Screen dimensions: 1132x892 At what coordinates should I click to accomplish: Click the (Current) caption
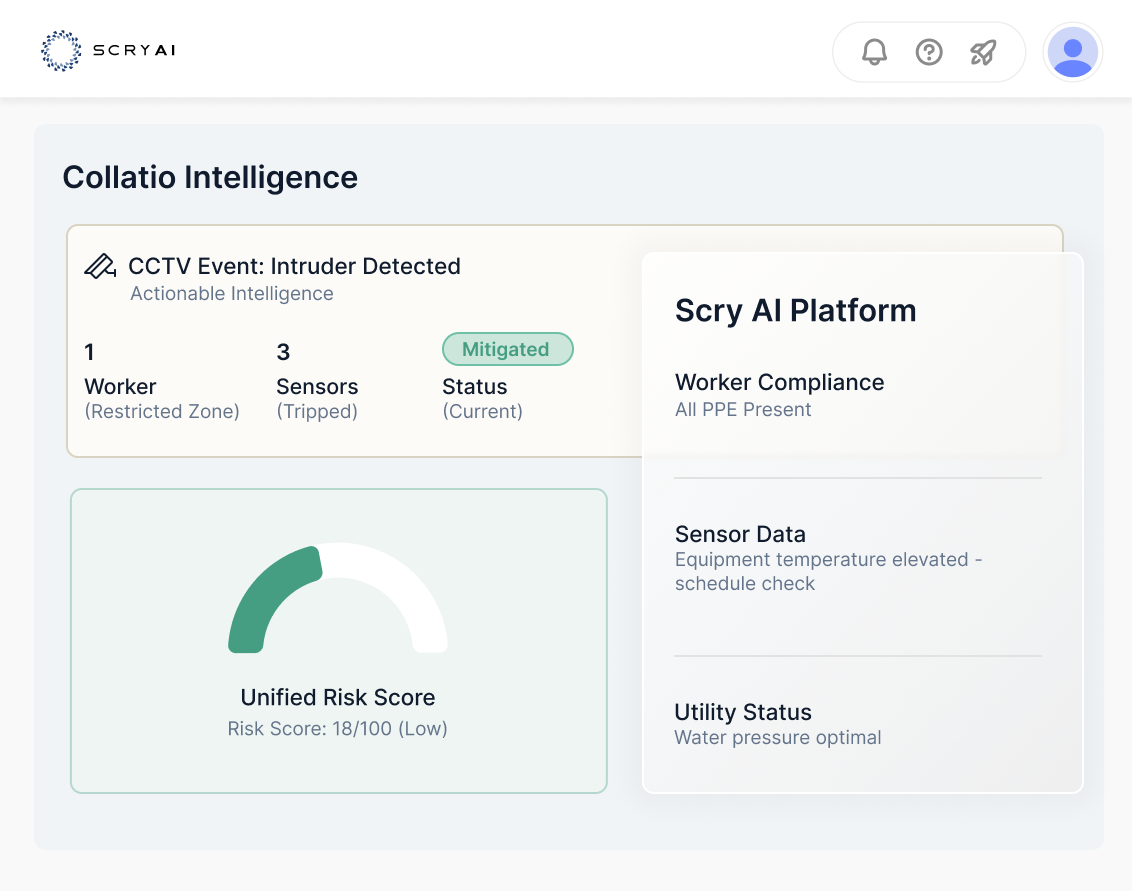tap(482, 411)
